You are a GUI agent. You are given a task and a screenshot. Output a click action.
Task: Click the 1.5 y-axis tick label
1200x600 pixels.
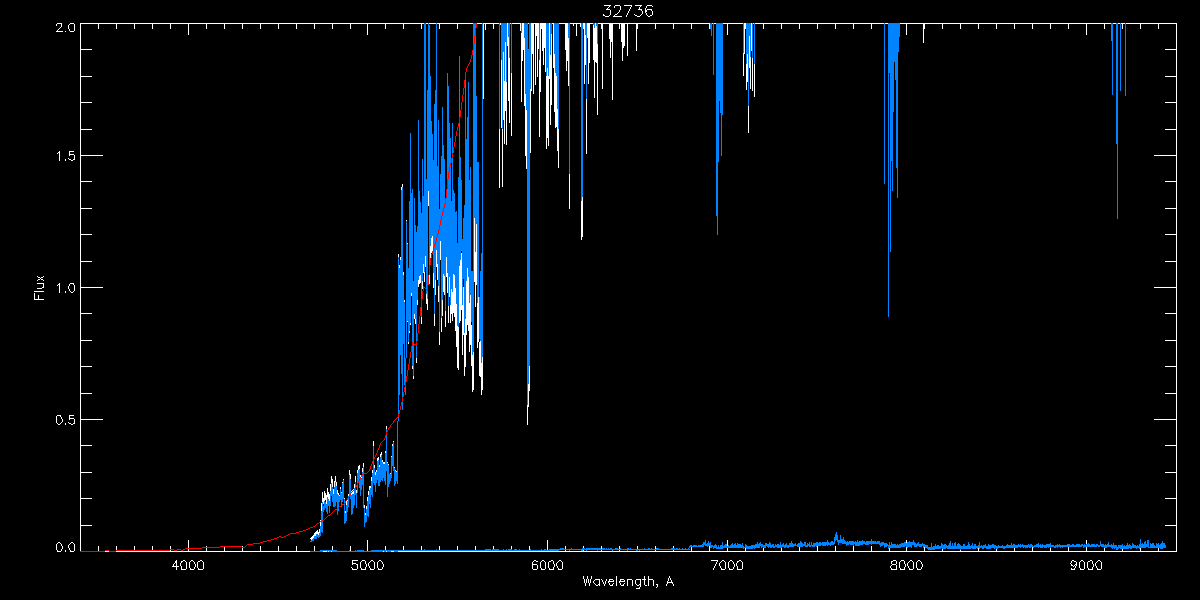[x=62, y=157]
